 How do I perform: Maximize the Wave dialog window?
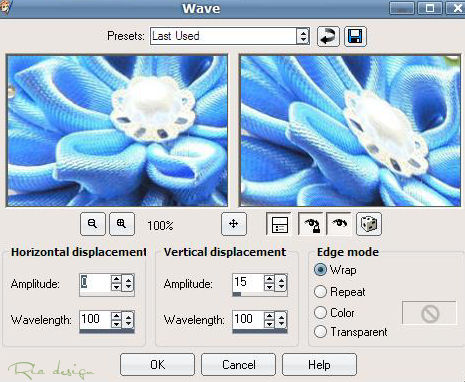tap(430, 8)
